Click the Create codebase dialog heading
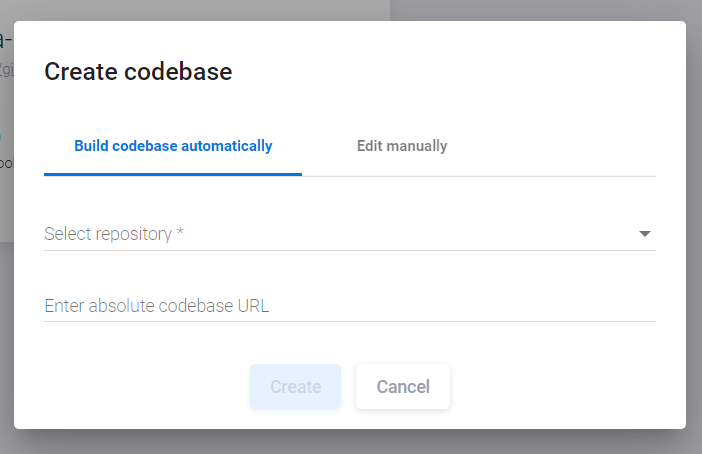Screen dimensions: 702x454 (138, 72)
